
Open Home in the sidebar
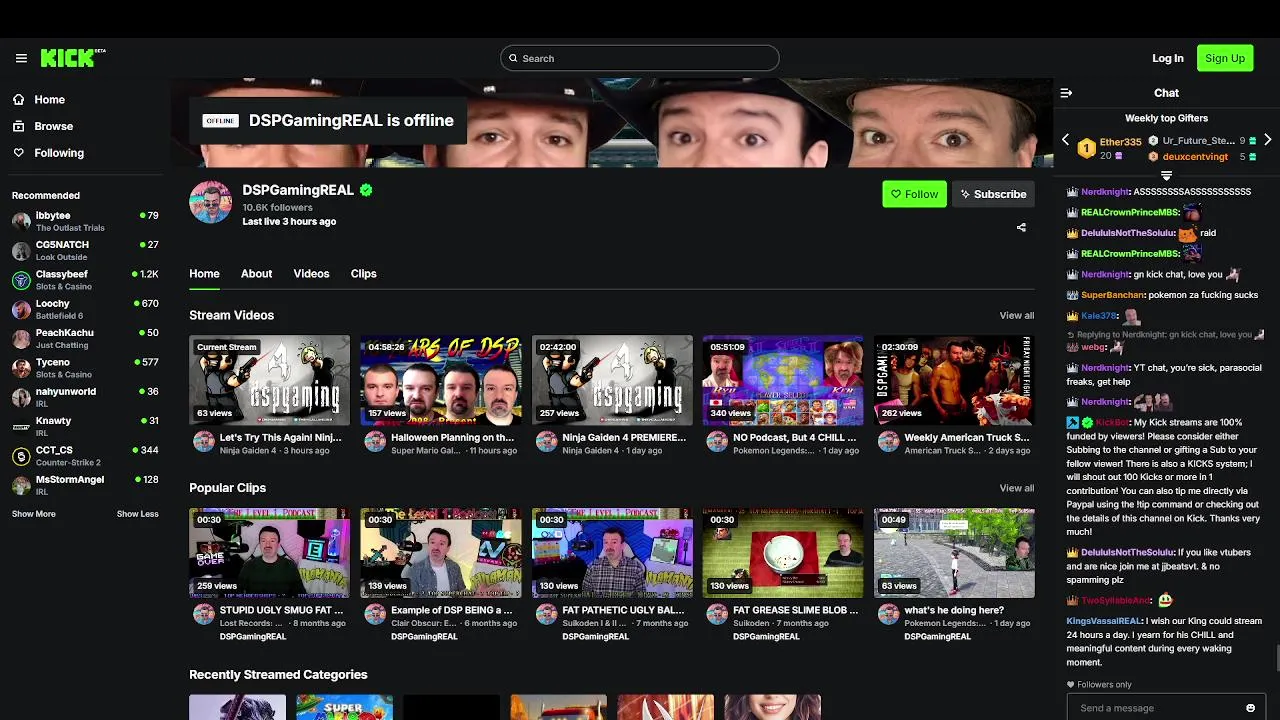(x=49, y=99)
